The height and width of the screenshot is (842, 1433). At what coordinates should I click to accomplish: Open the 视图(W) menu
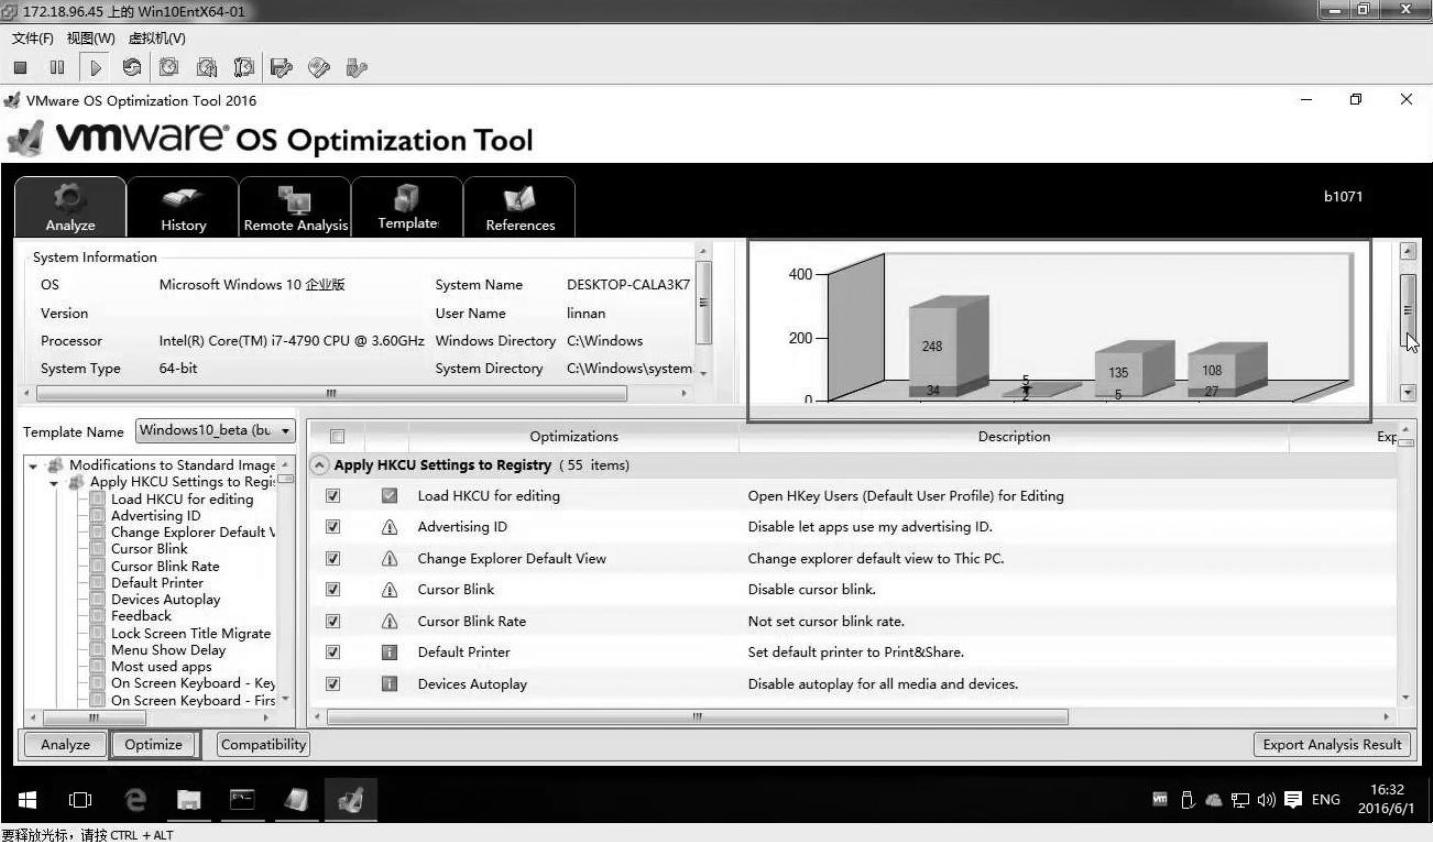pyautogui.click(x=91, y=39)
